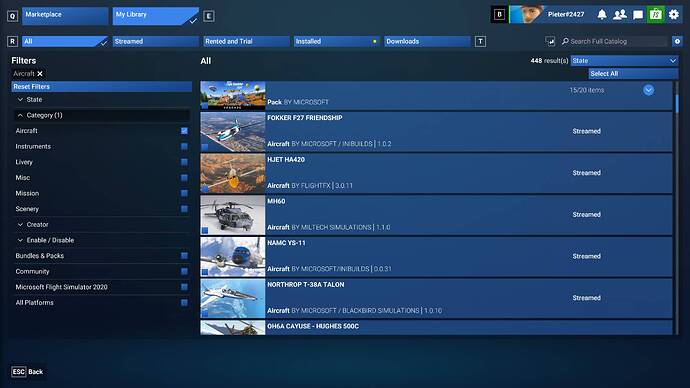Screen dimensions: 690x388
Task: Switch to the My Library tab
Action: pos(155,16)
